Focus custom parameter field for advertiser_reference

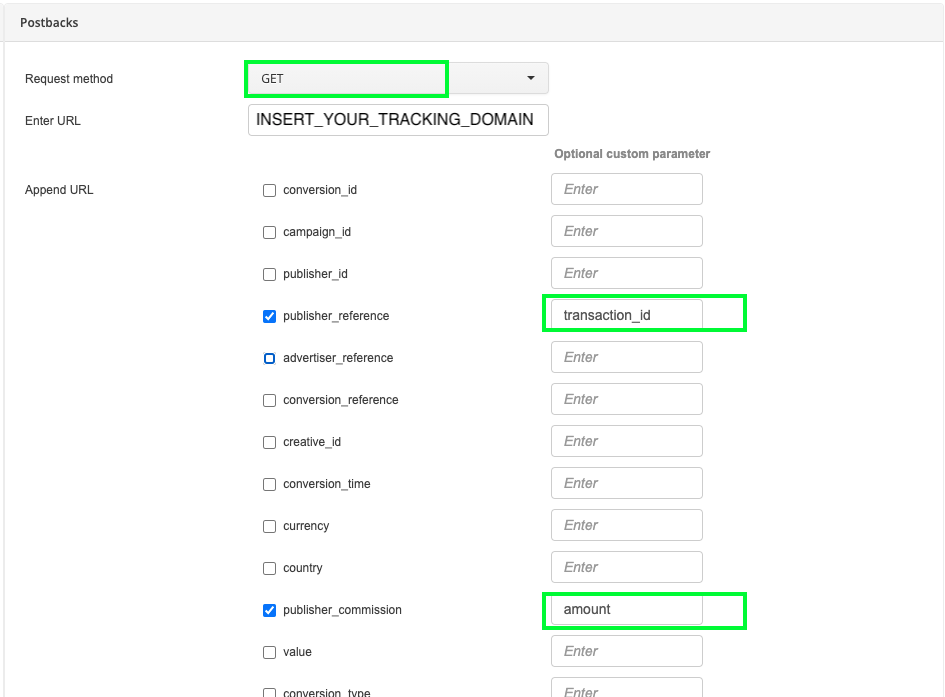point(627,357)
